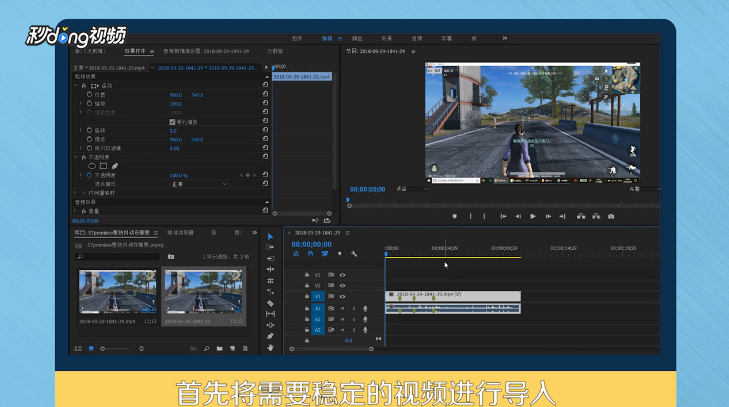Viewport: 729px width, 407px height.
Task: Switch to the Media Browser tab
Action: [x=180, y=233]
